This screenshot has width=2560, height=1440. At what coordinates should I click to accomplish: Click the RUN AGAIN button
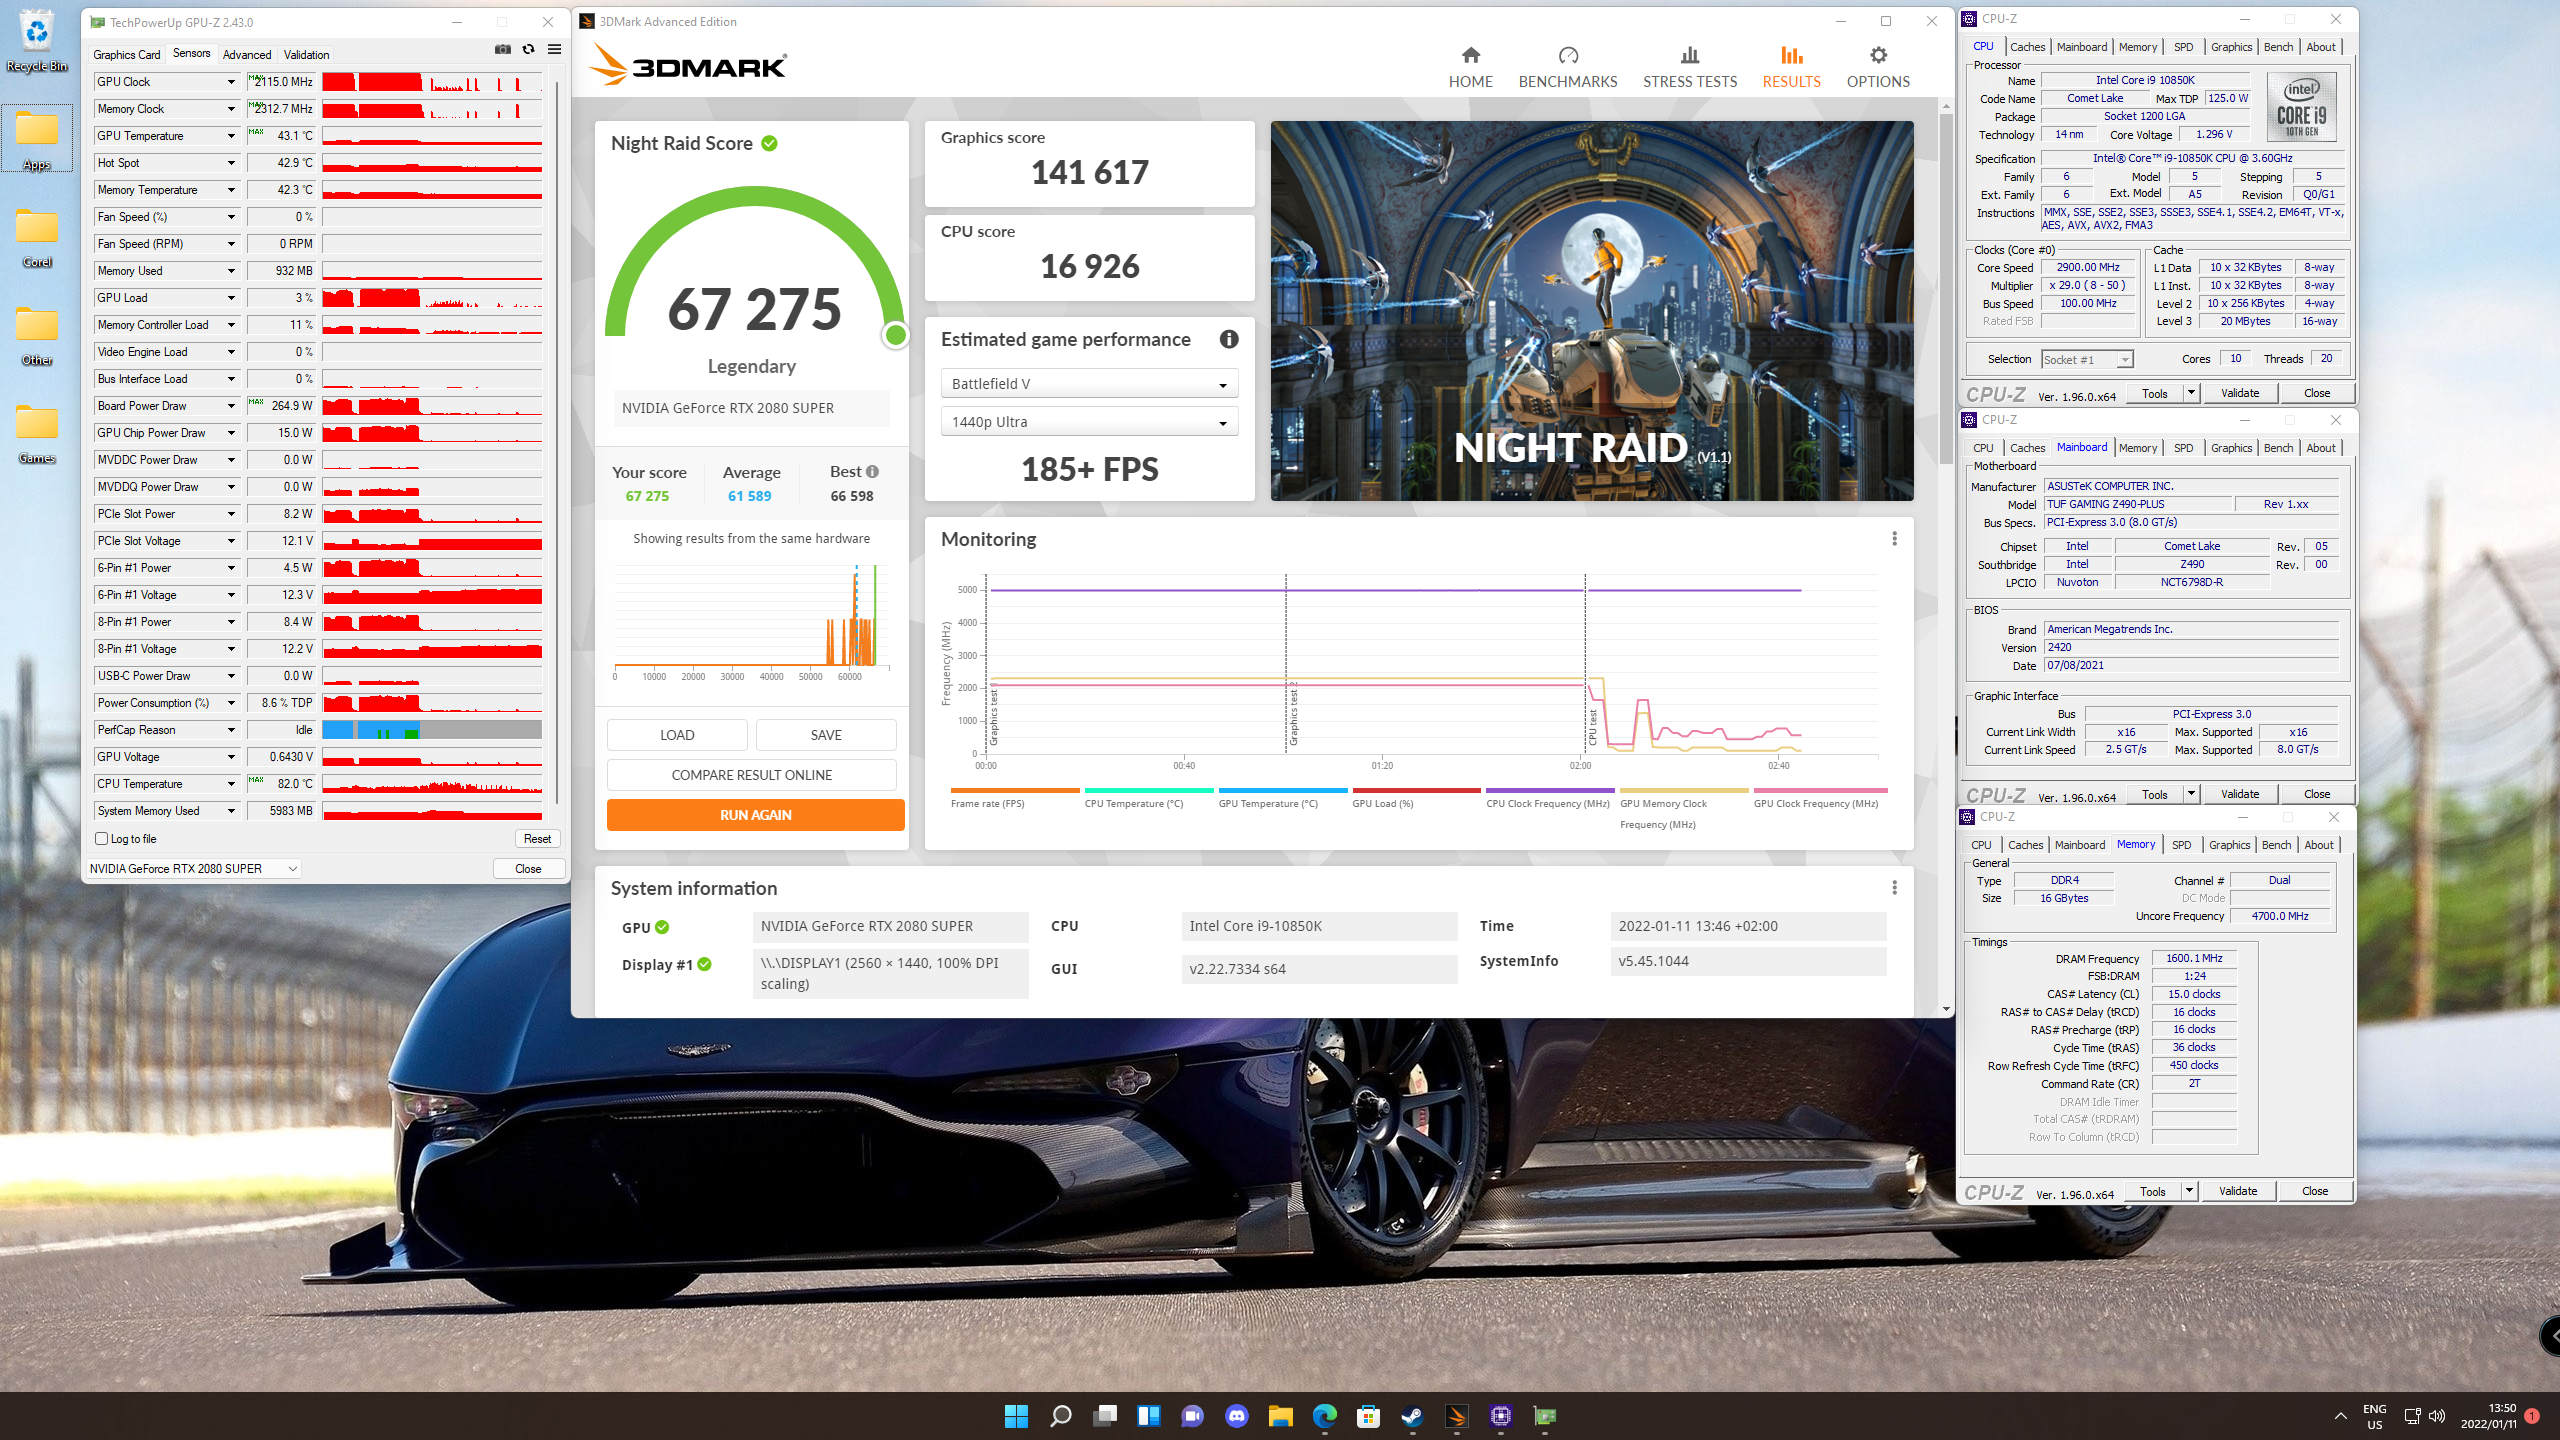click(x=756, y=815)
